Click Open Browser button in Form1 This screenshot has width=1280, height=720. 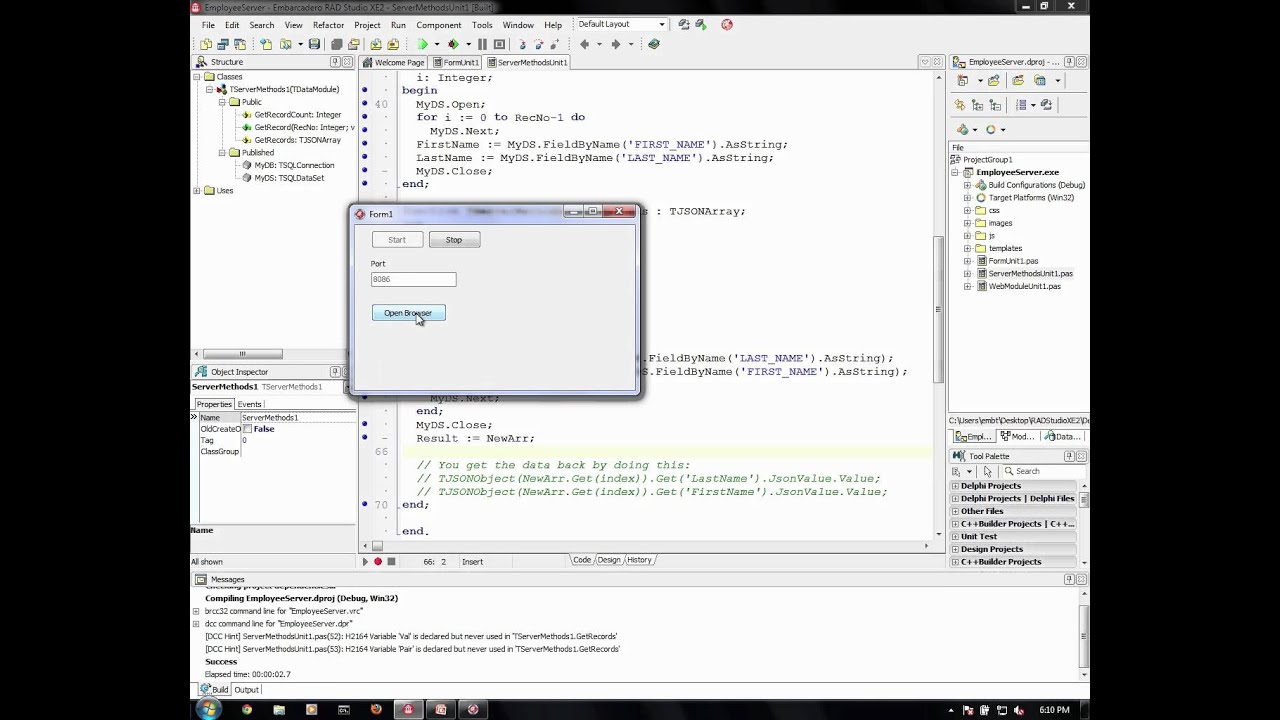[408, 313]
